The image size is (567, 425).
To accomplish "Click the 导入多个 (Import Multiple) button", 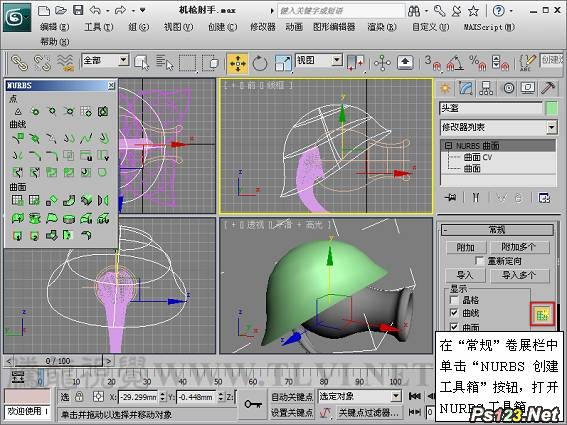I will point(520,275).
